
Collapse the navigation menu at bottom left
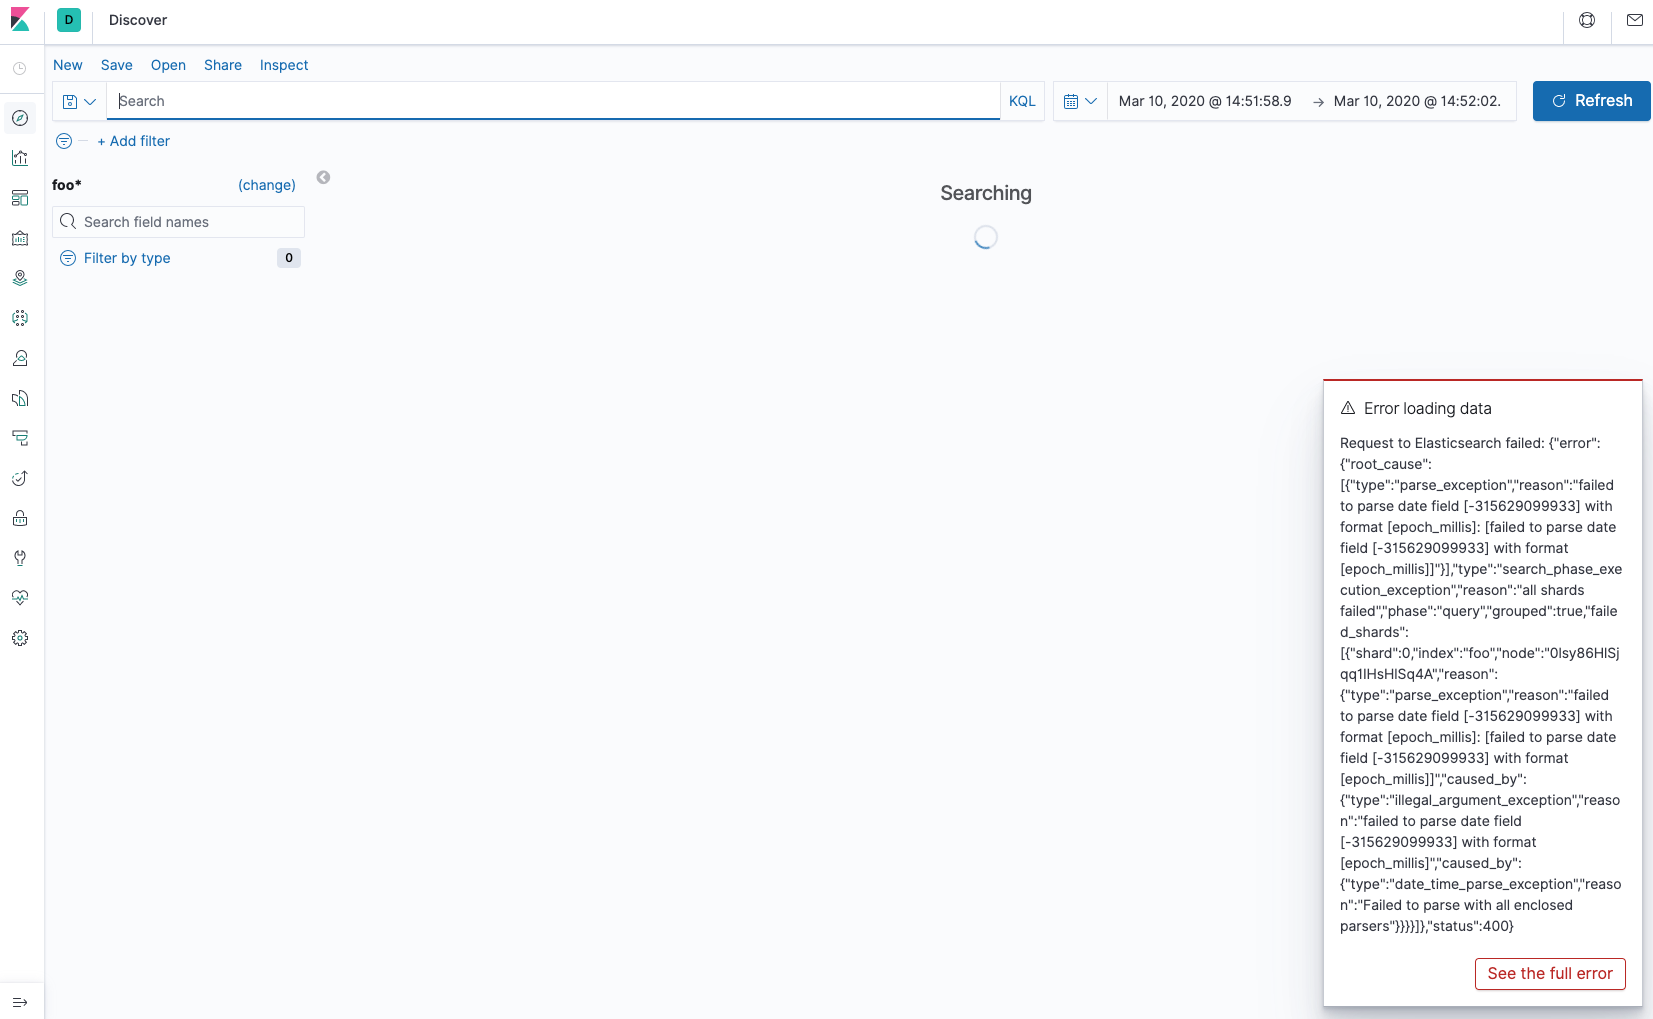point(20,1002)
